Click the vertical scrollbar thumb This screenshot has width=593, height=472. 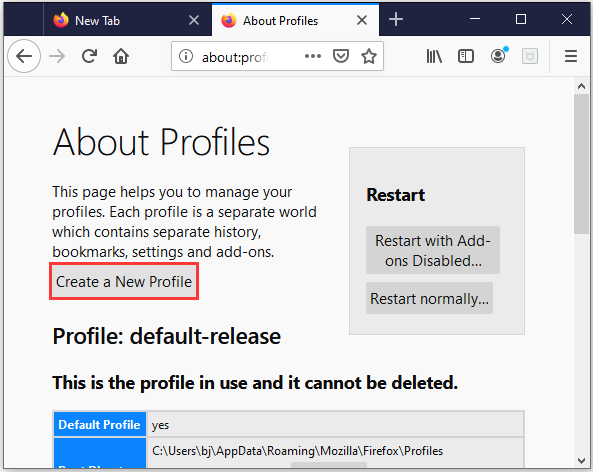coord(581,164)
